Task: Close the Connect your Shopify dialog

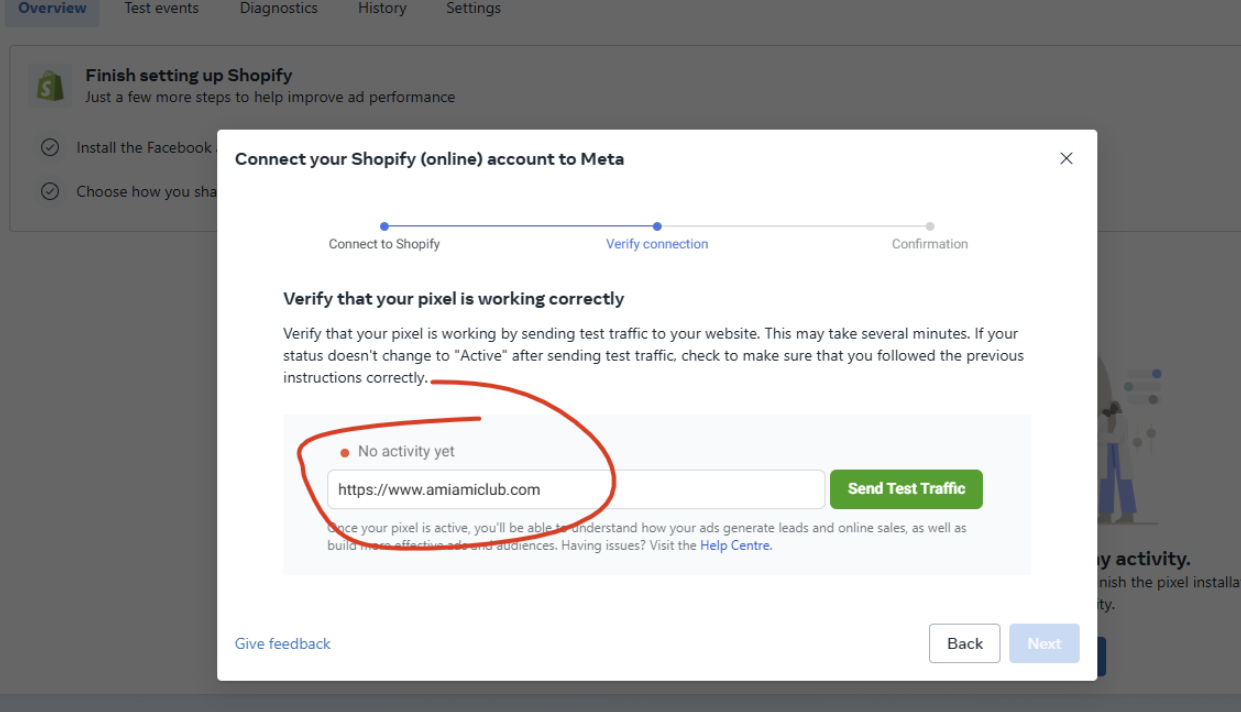Action: pyautogui.click(x=1066, y=158)
